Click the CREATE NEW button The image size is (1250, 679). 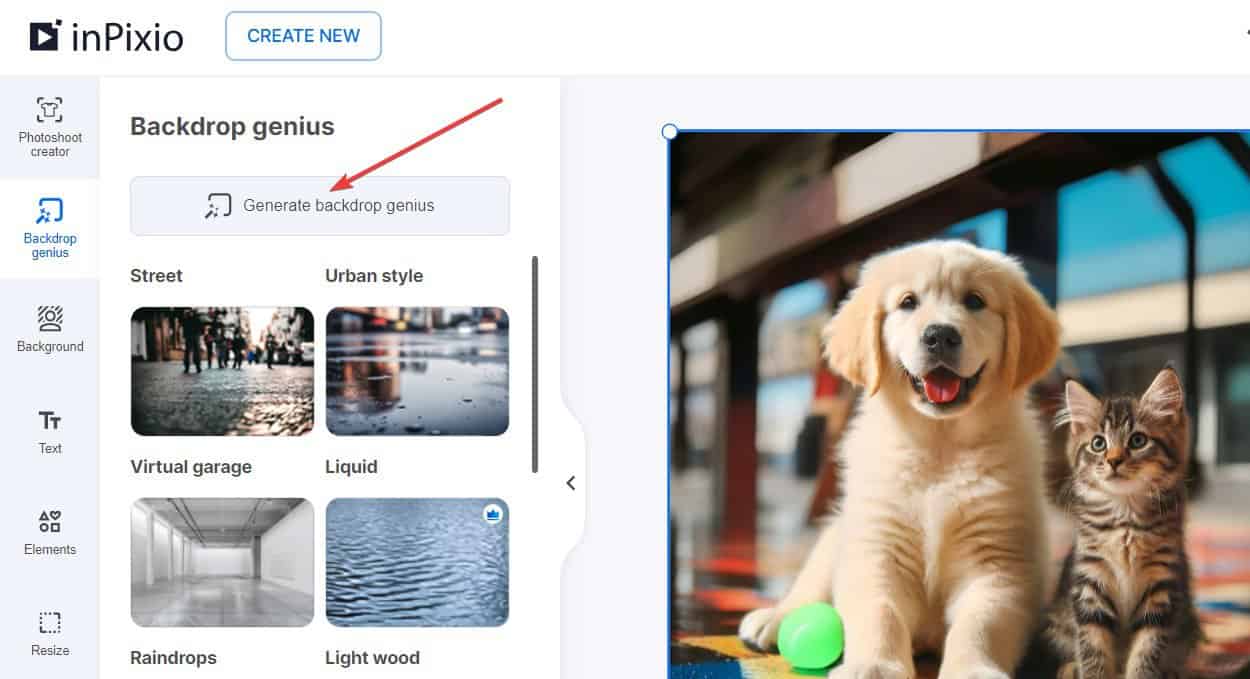tap(303, 36)
